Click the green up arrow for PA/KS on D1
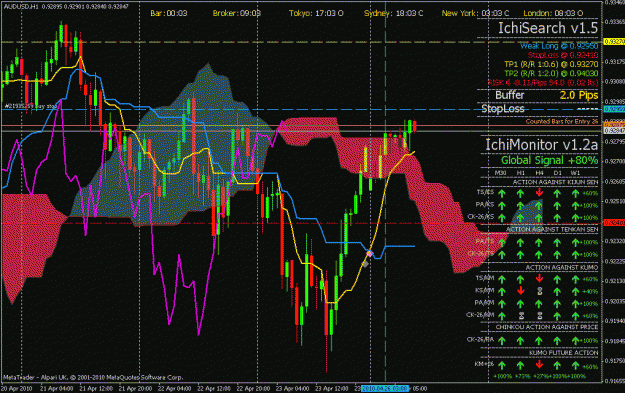 [x=557, y=206]
